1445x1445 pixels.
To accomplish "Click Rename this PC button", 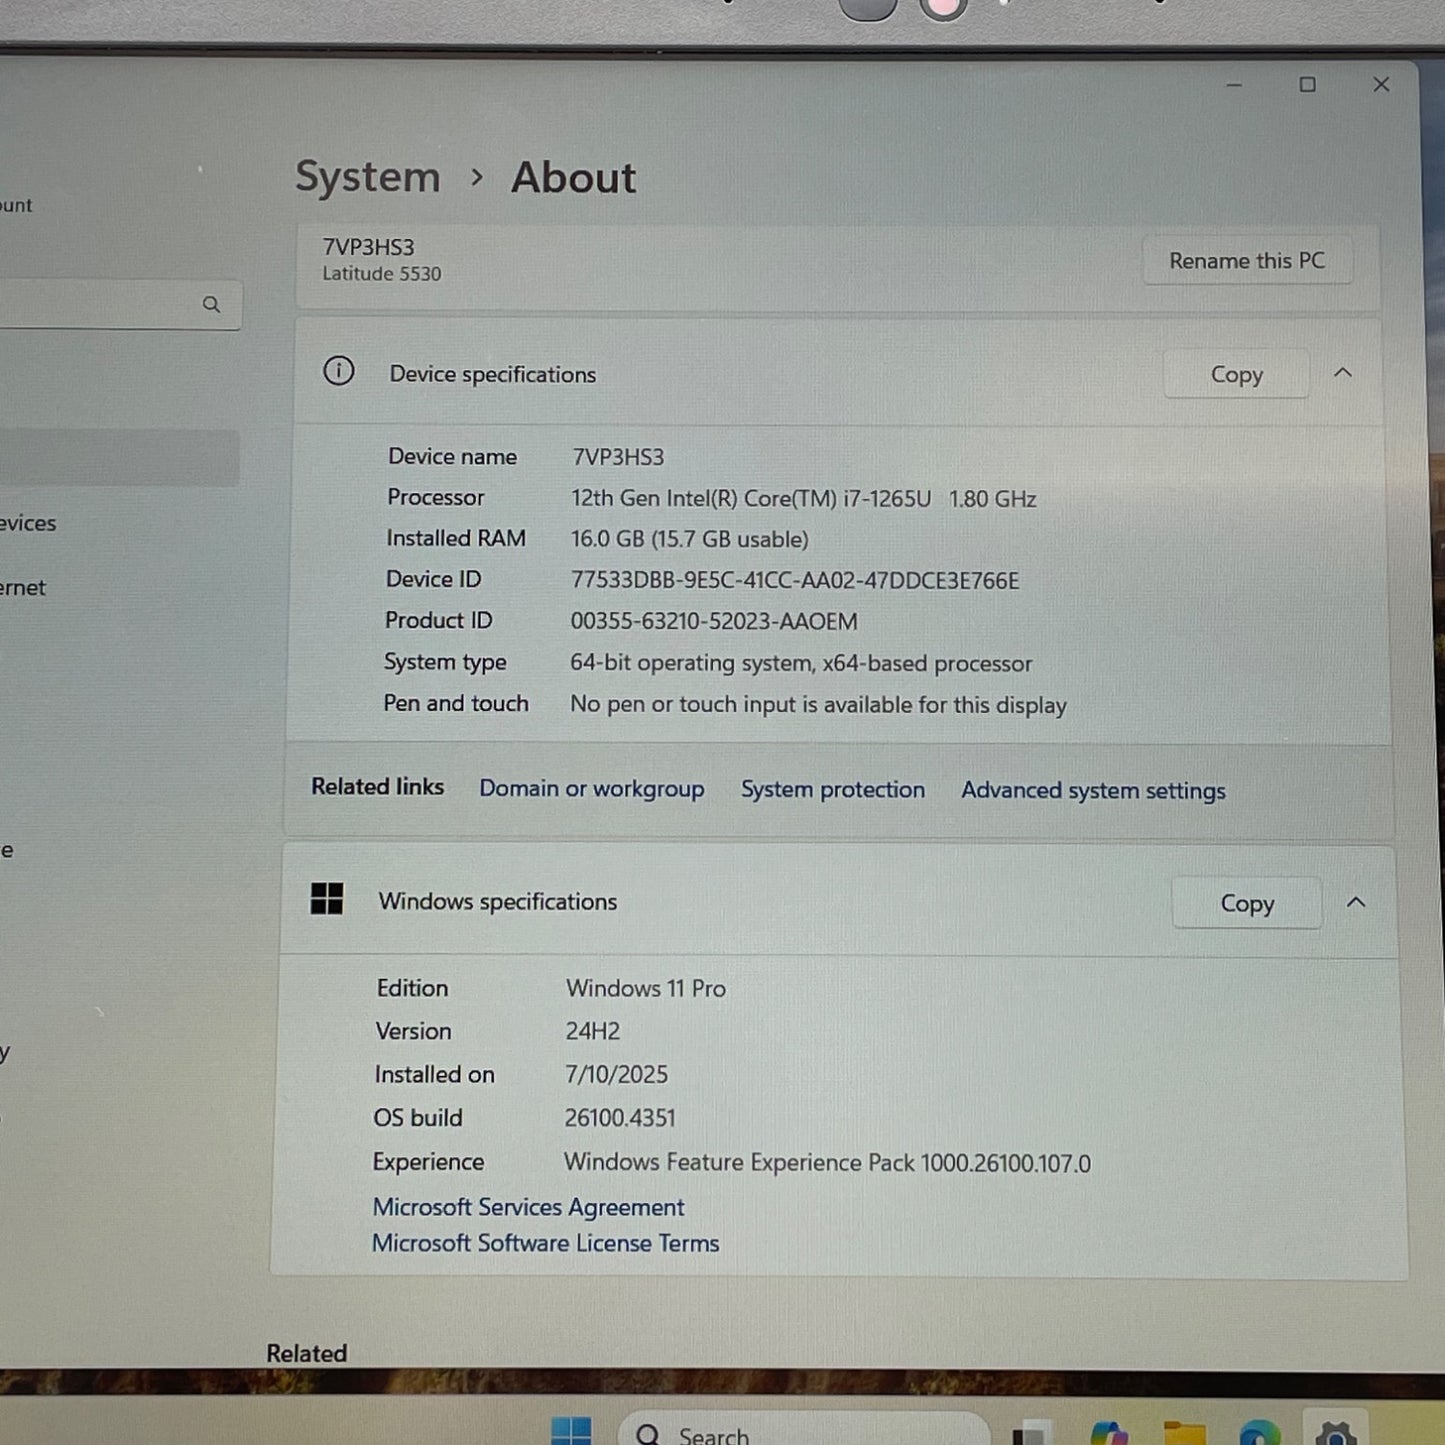I will (1247, 261).
